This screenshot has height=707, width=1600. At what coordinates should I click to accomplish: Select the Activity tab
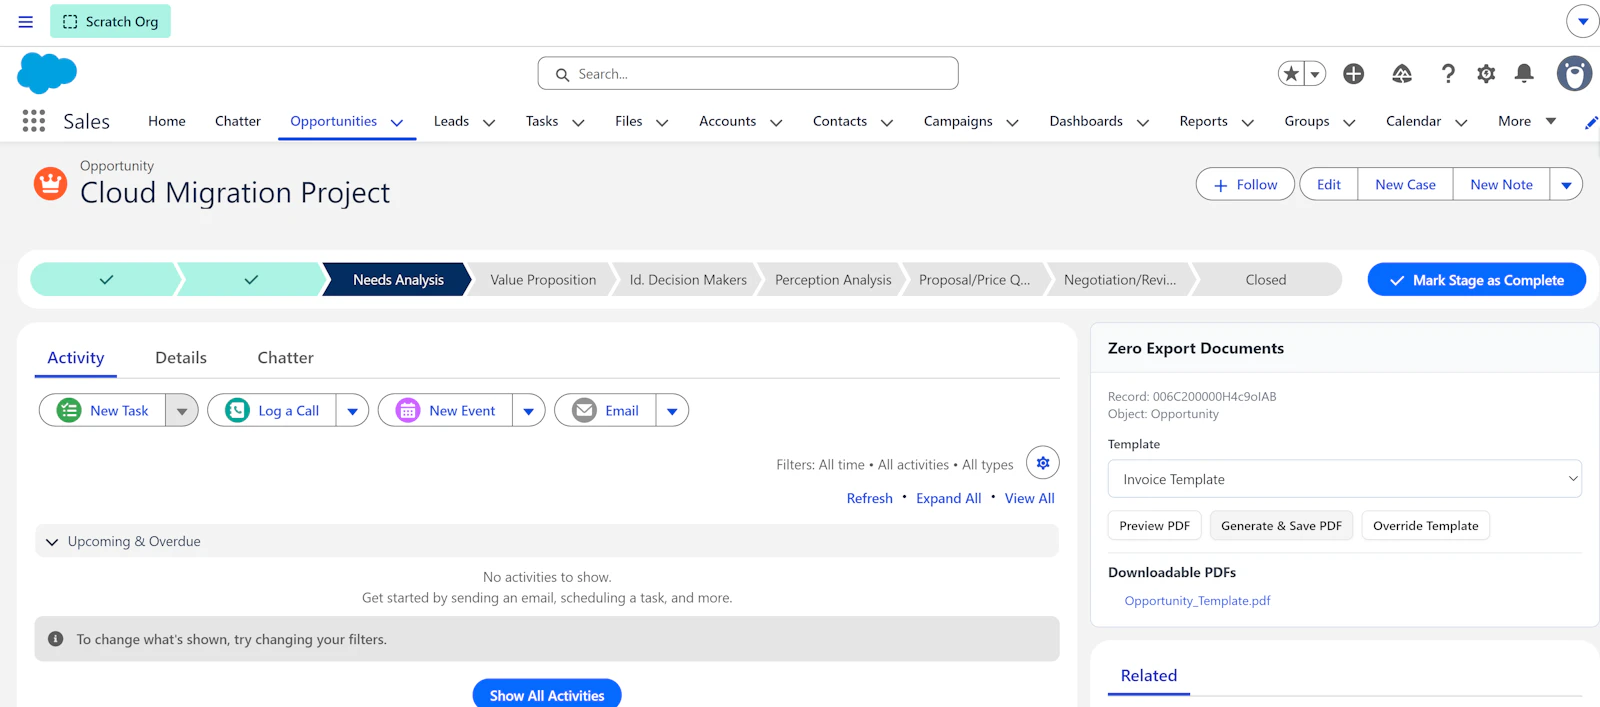(x=76, y=357)
